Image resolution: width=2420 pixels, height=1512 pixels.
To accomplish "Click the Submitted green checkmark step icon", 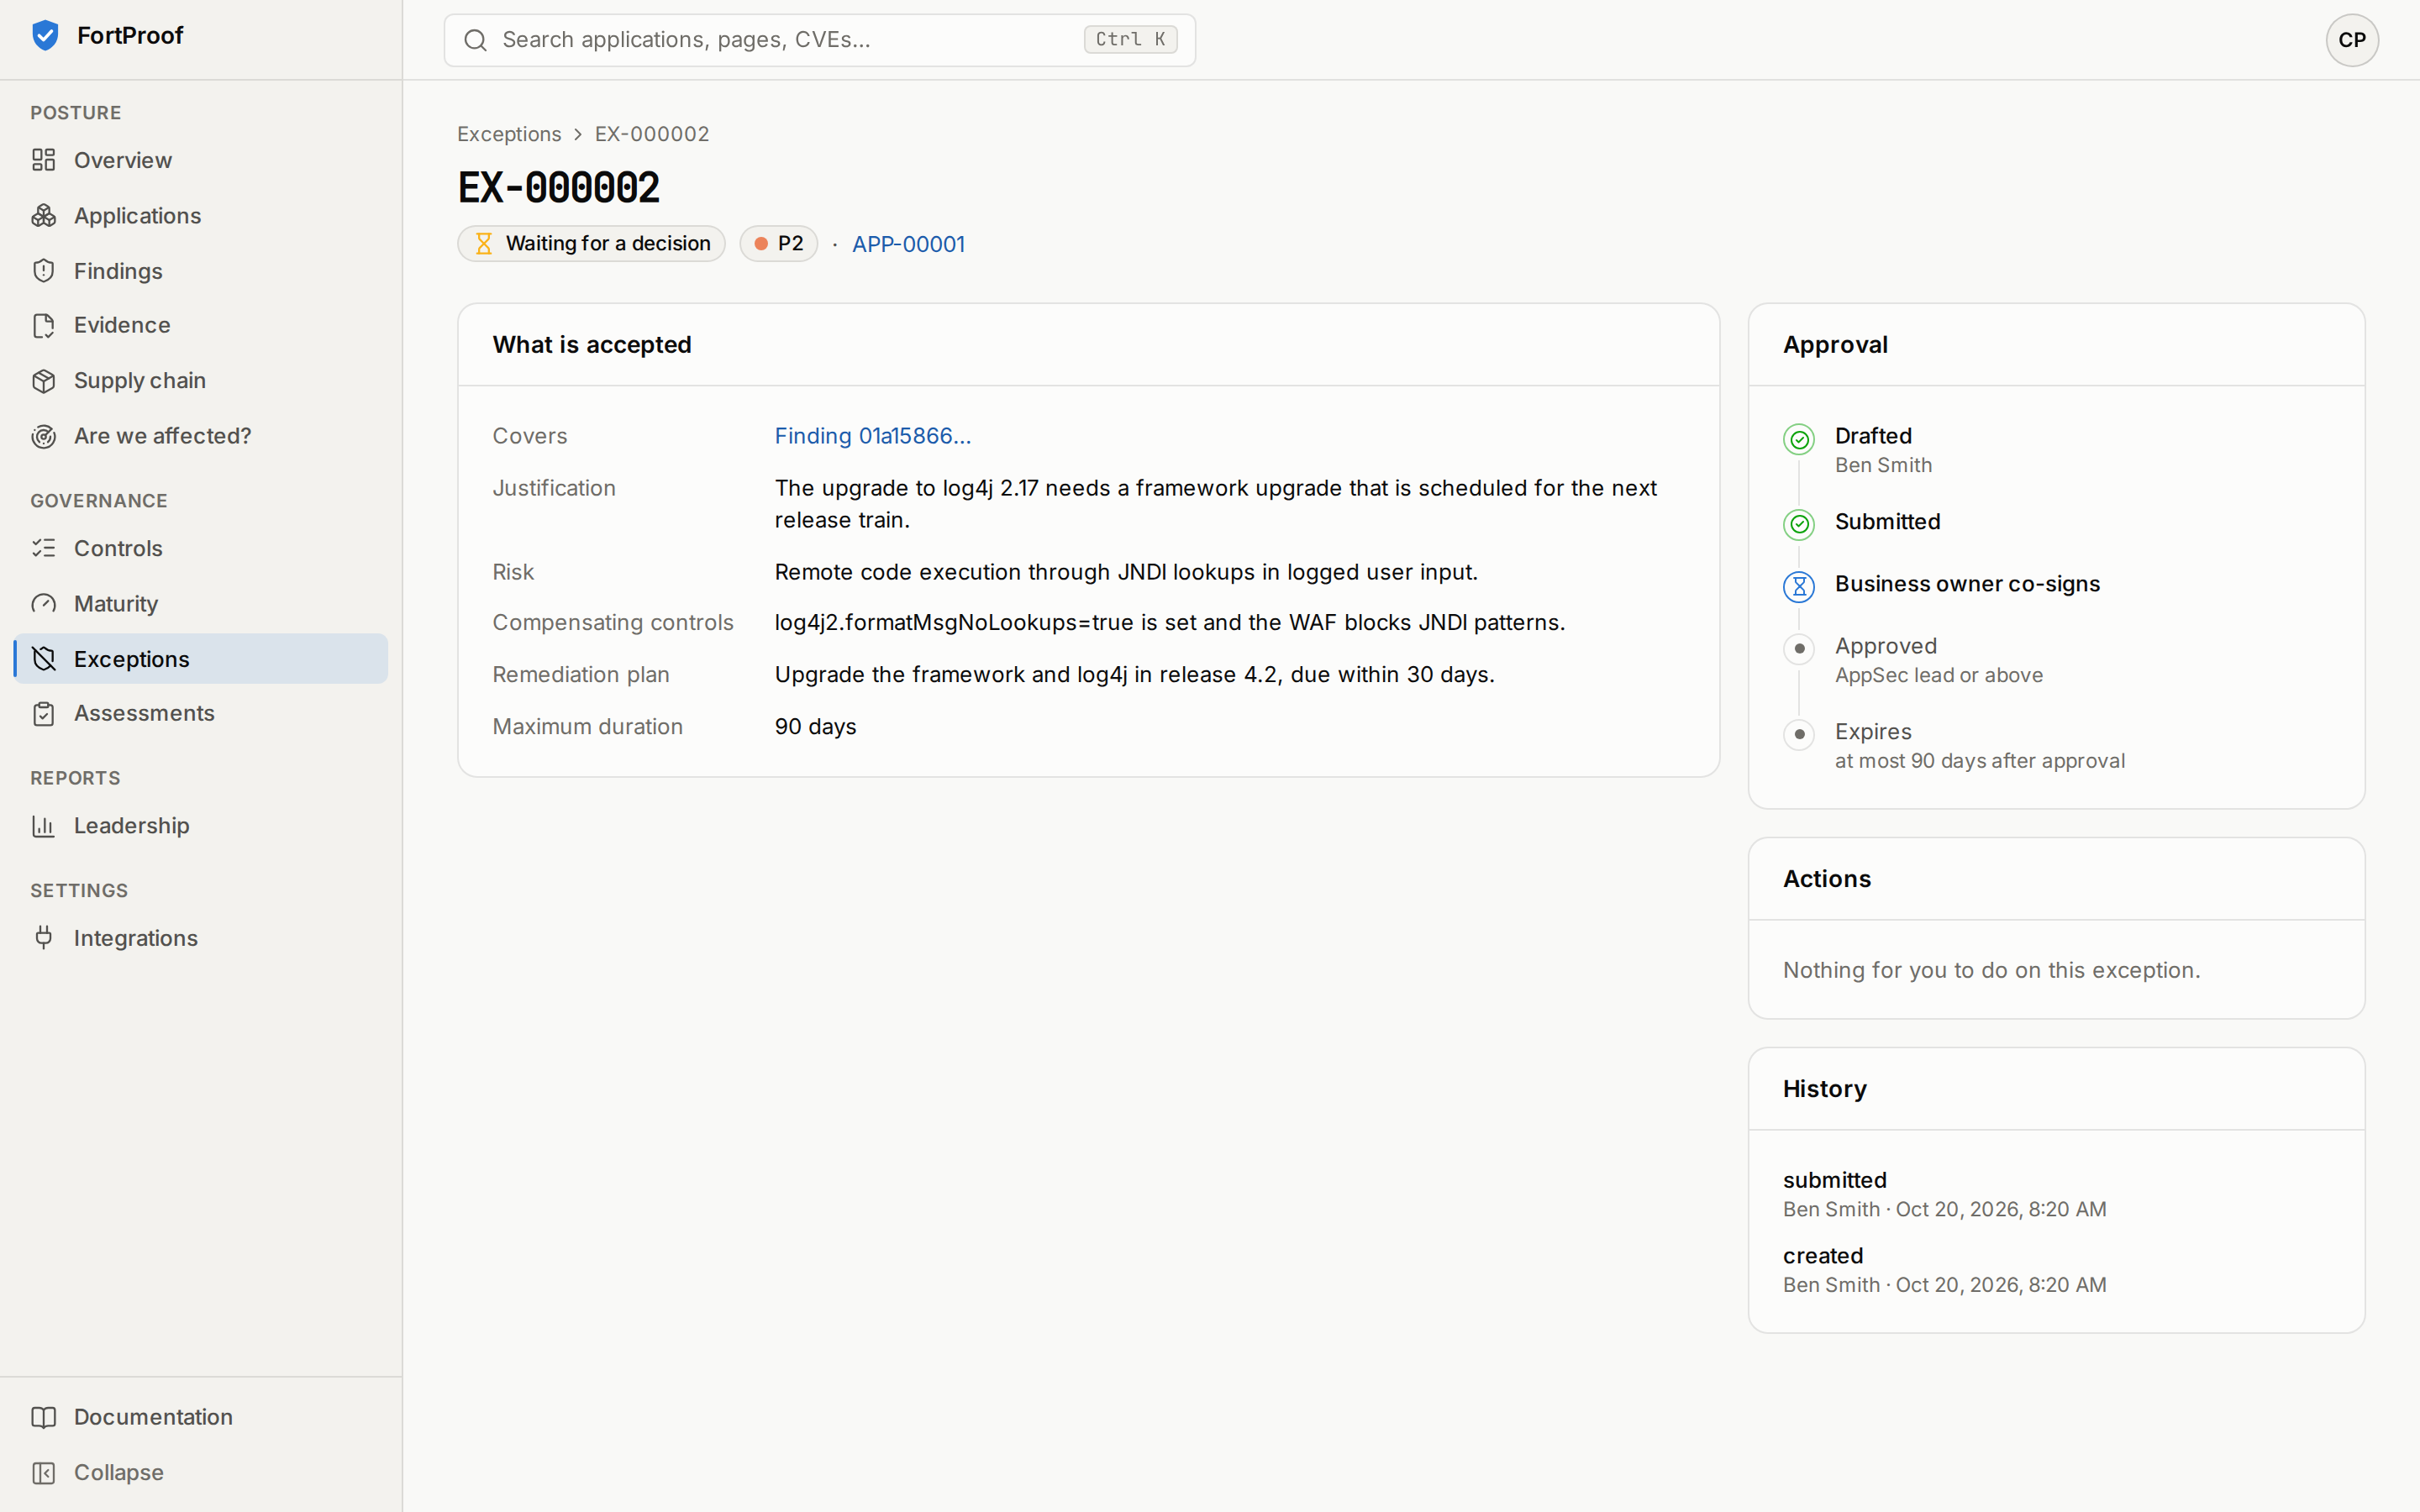I will pos(1799,524).
